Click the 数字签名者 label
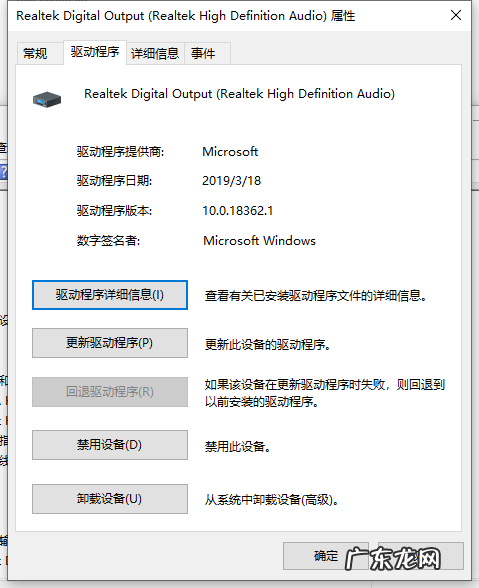This screenshot has height=588, width=479. click(x=108, y=241)
